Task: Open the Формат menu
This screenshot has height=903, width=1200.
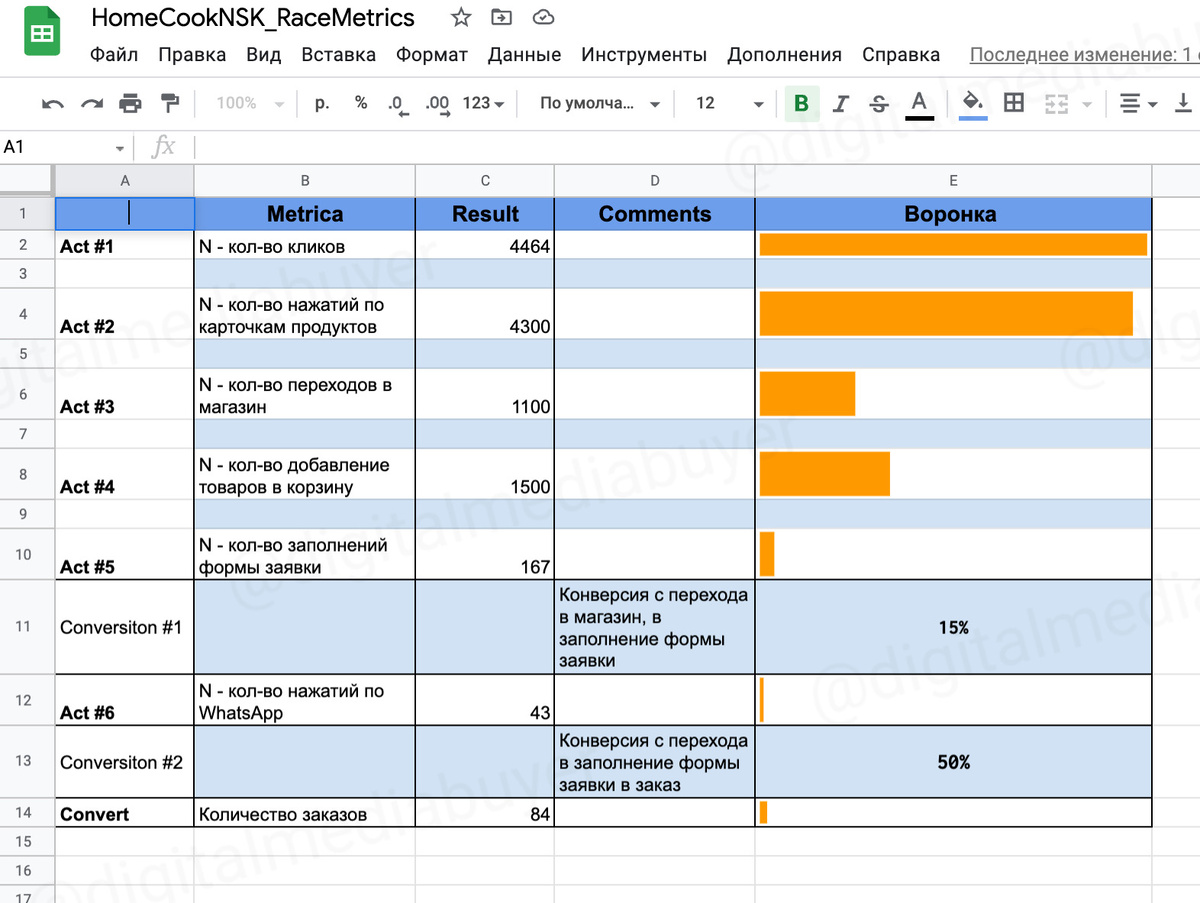Action: pyautogui.click(x=432, y=55)
